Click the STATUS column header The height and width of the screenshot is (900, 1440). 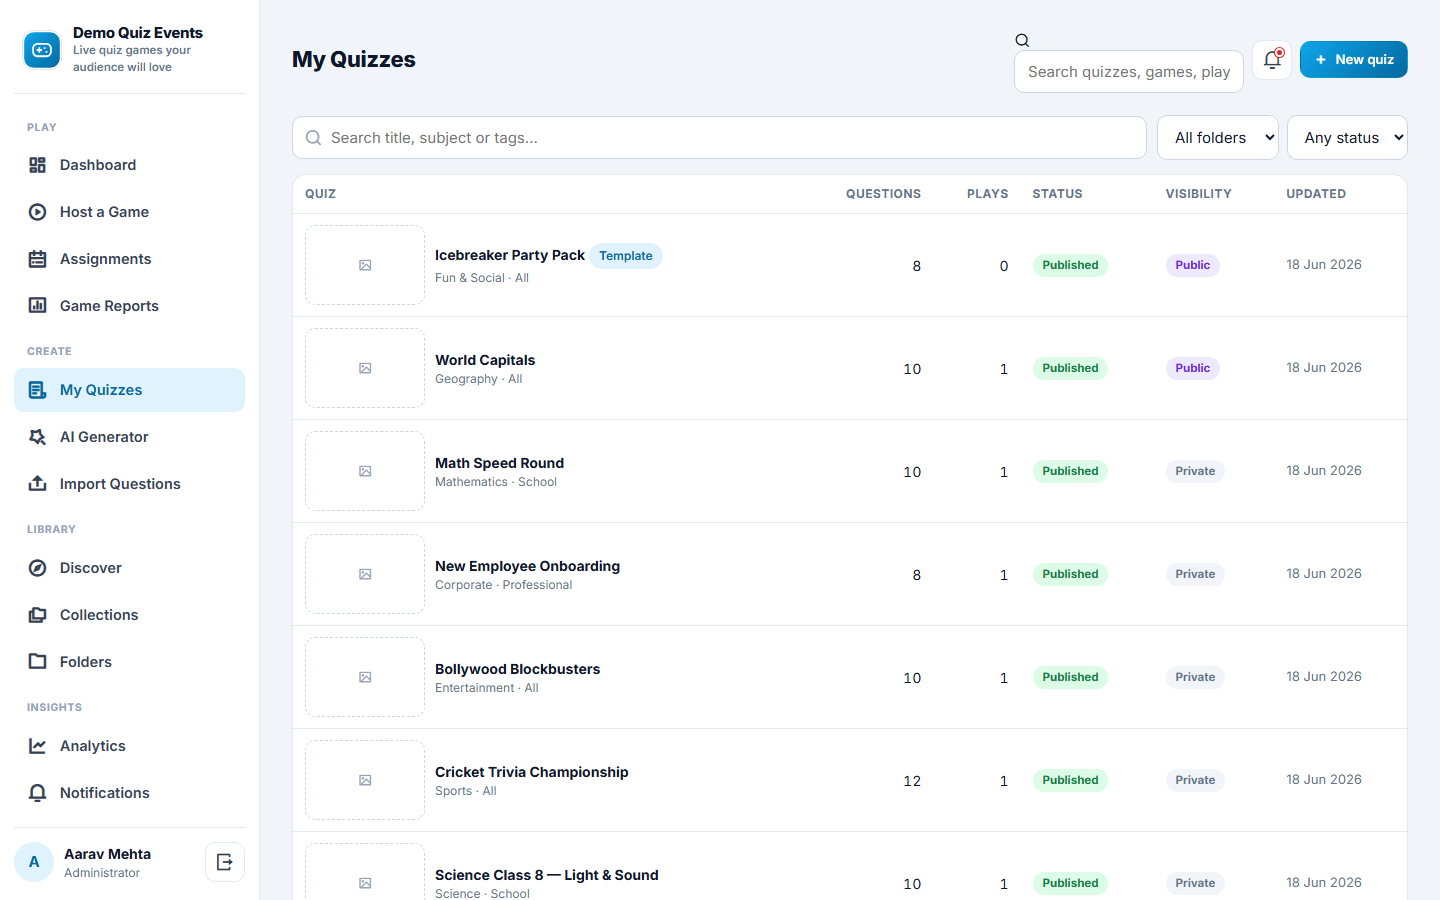(x=1057, y=194)
